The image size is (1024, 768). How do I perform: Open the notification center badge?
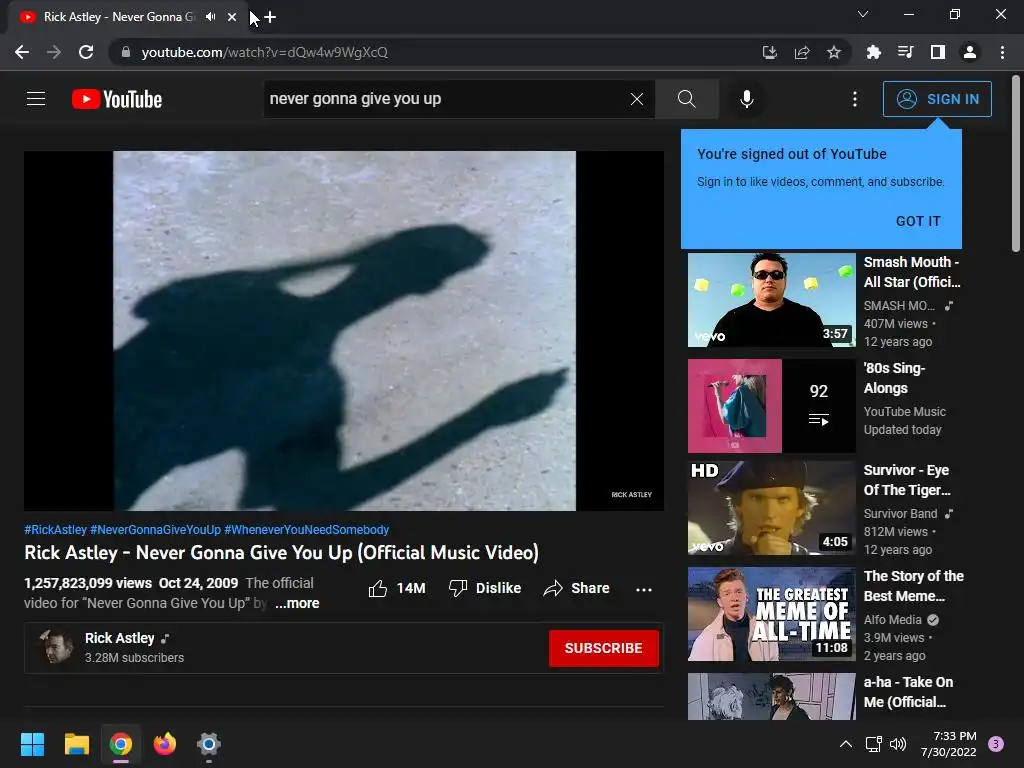[996, 744]
